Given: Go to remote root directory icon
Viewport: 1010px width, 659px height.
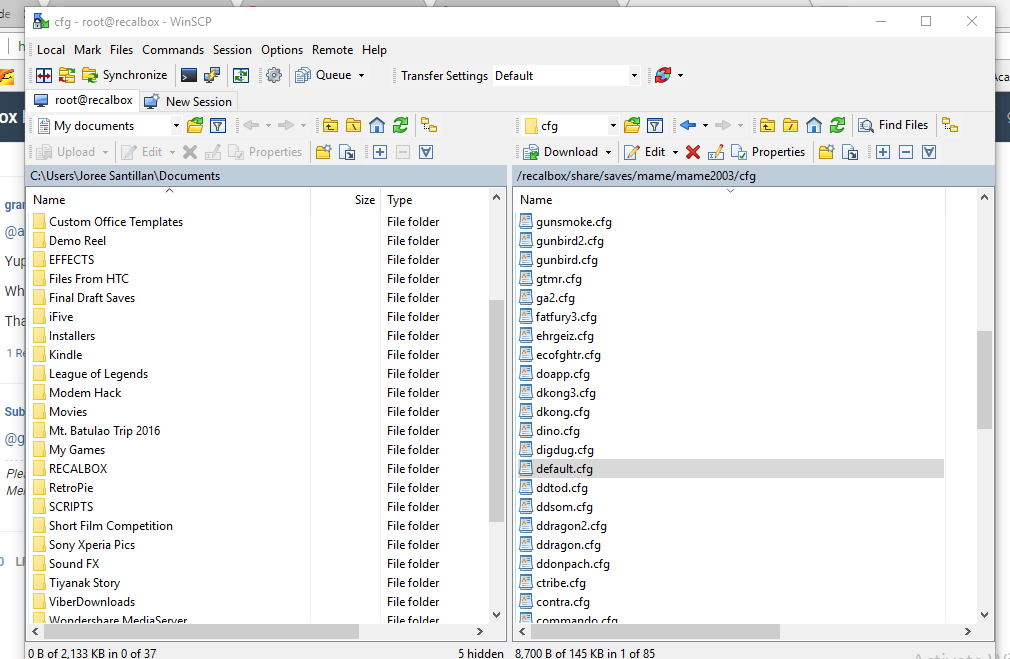Looking at the screenshot, I should tap(790, 126).
